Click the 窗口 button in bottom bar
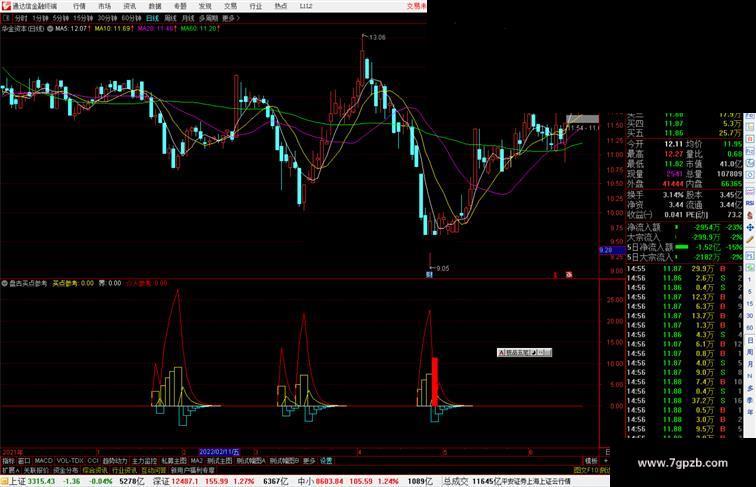The image size is (756, 487). [x=24, y=461]
